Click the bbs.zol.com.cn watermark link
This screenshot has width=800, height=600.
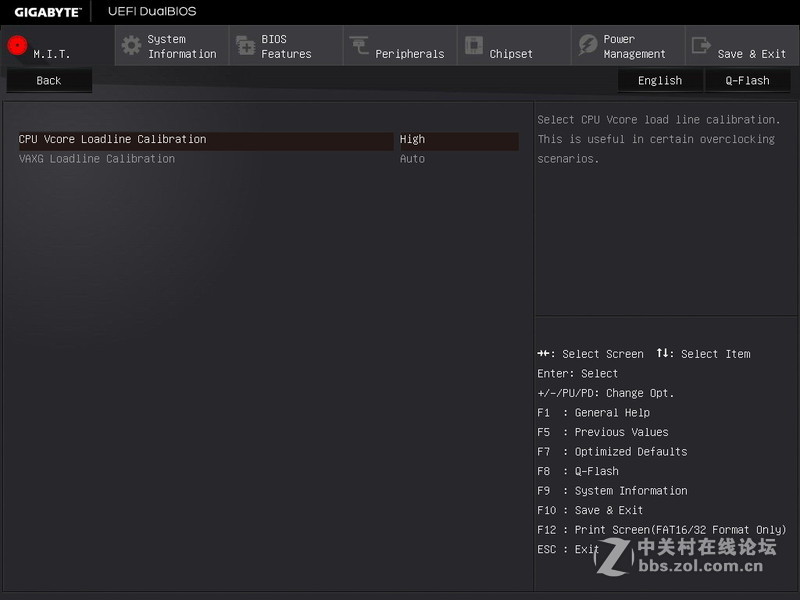pyautogui.click(x=701, y=567)
